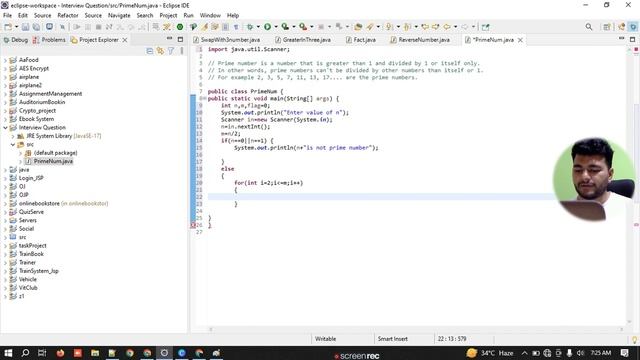Open the Run menu
The height and width of the screenshot is (360, 640).
(189, 16)
